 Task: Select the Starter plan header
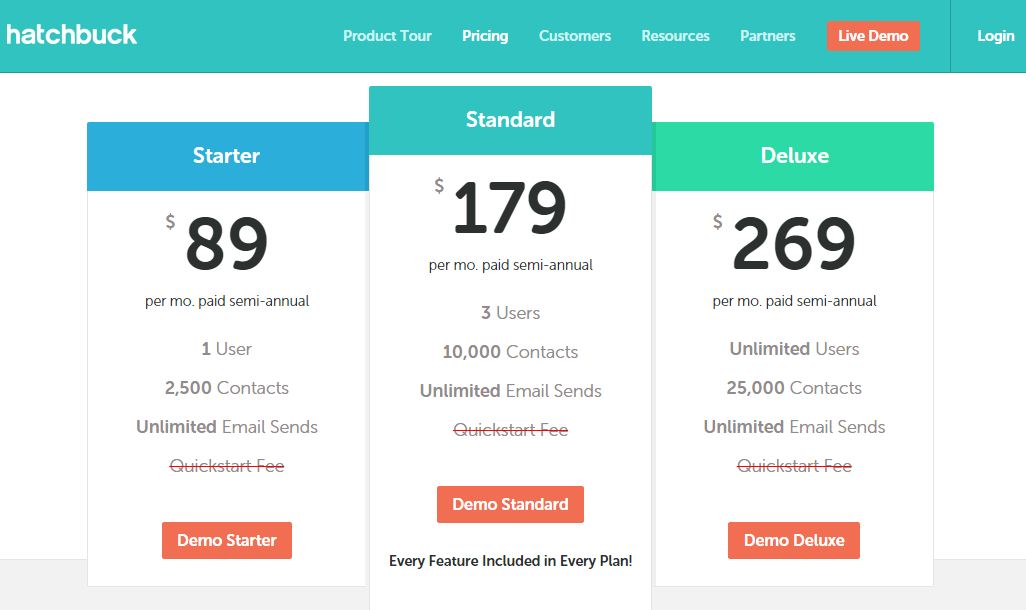pos(228,156)
